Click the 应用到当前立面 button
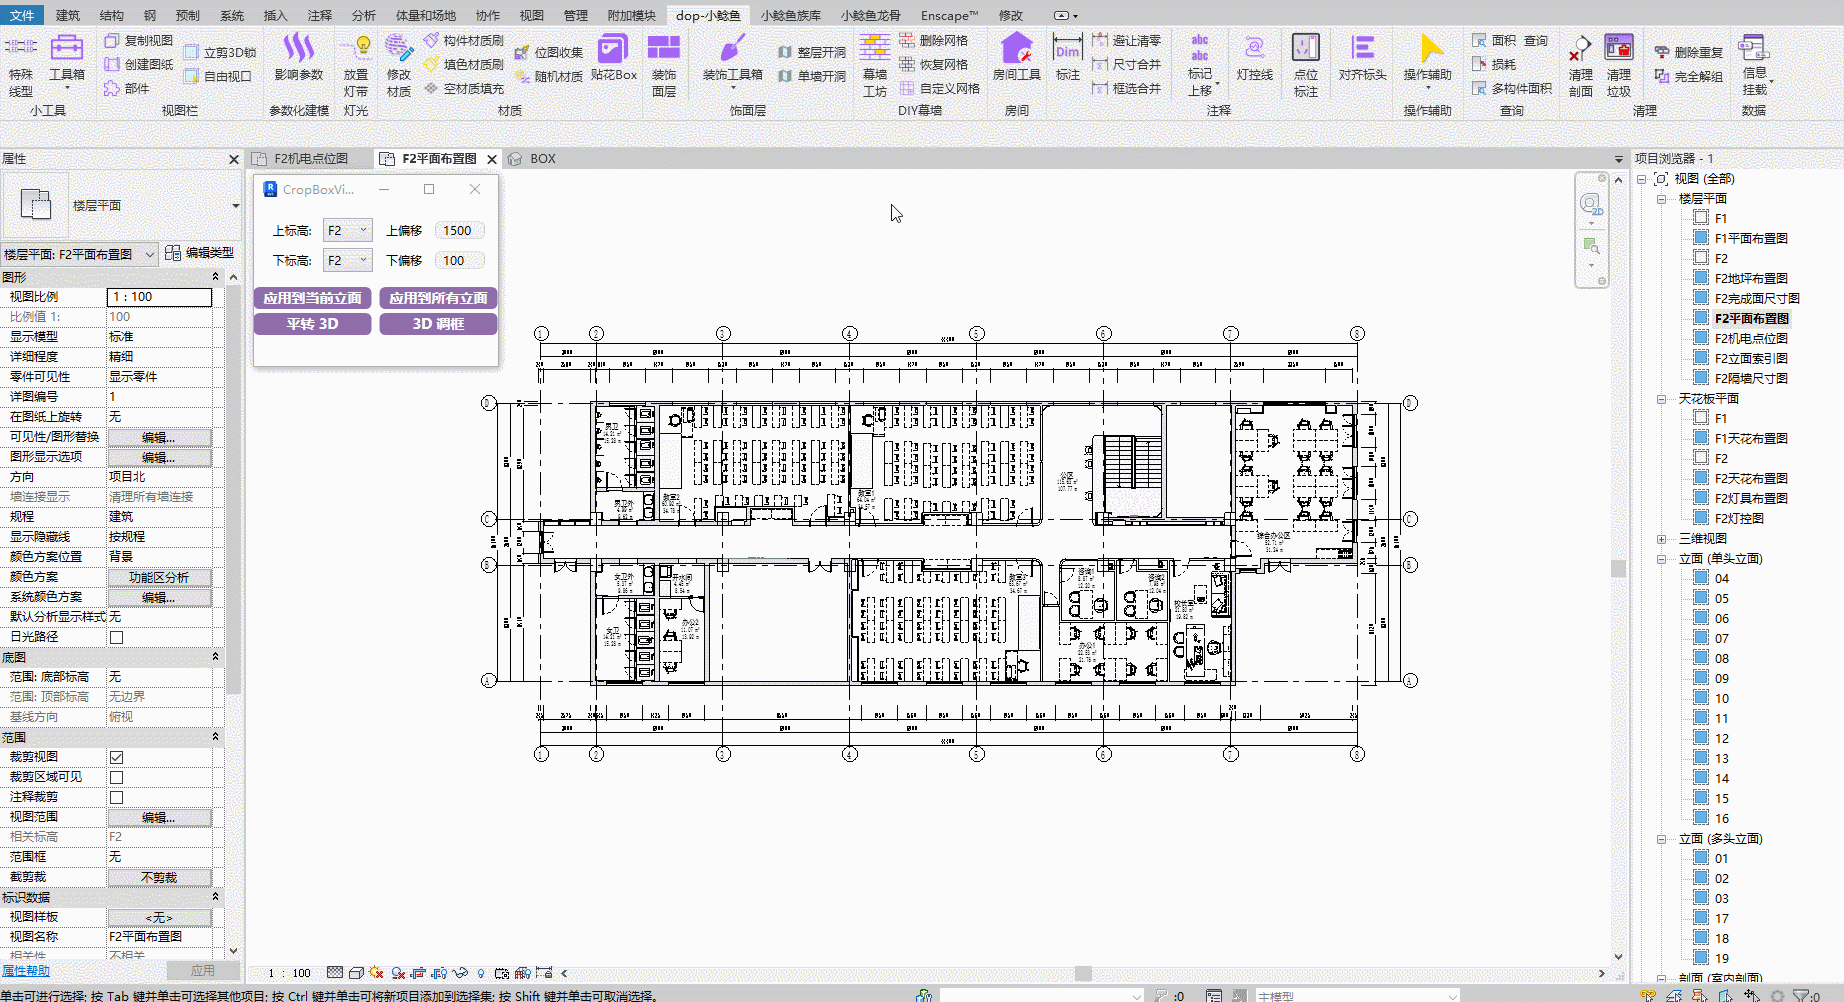The image size is (1844, 1002). click(312, 298)
